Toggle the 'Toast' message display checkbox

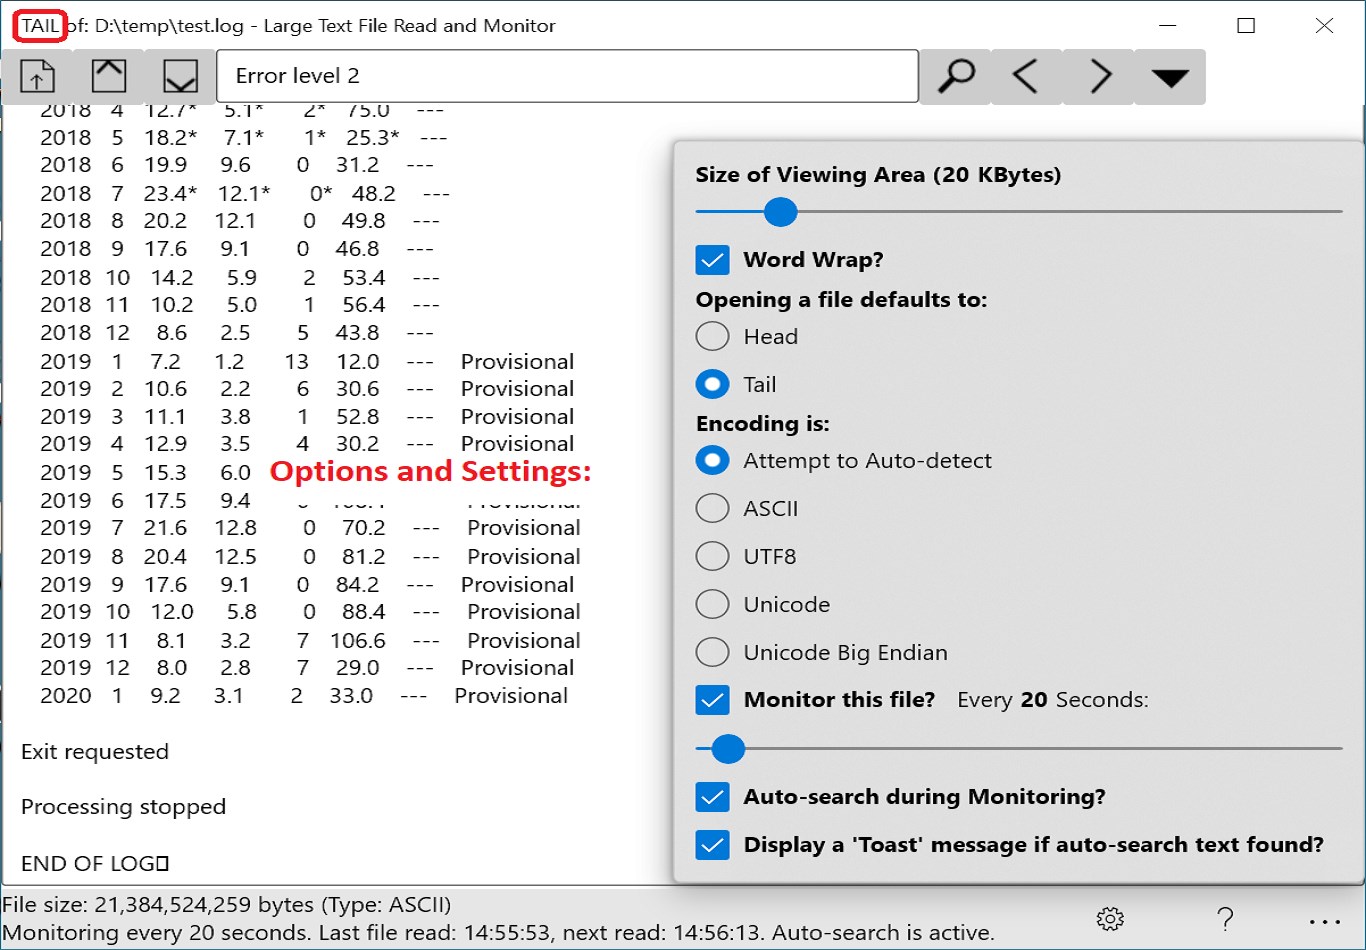(712, 845)
